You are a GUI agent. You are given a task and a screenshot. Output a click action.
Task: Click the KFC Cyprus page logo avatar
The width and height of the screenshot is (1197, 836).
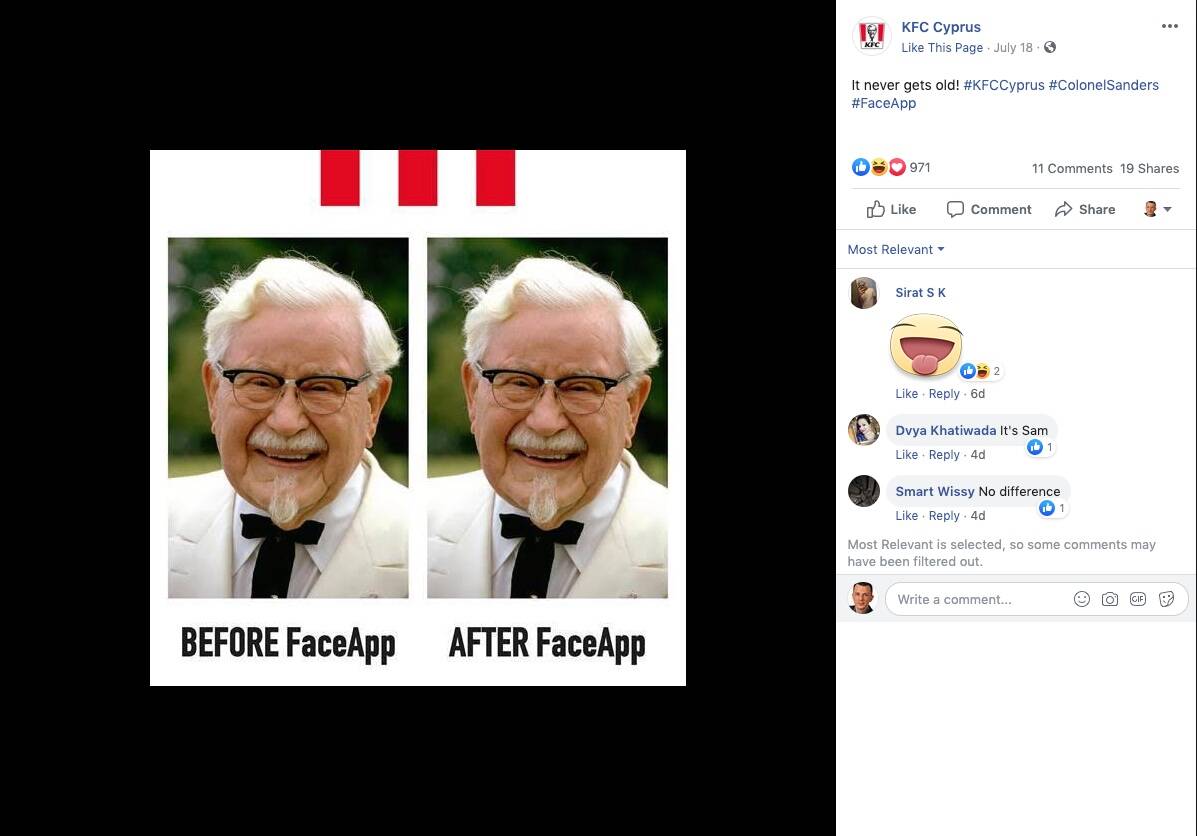871,36
